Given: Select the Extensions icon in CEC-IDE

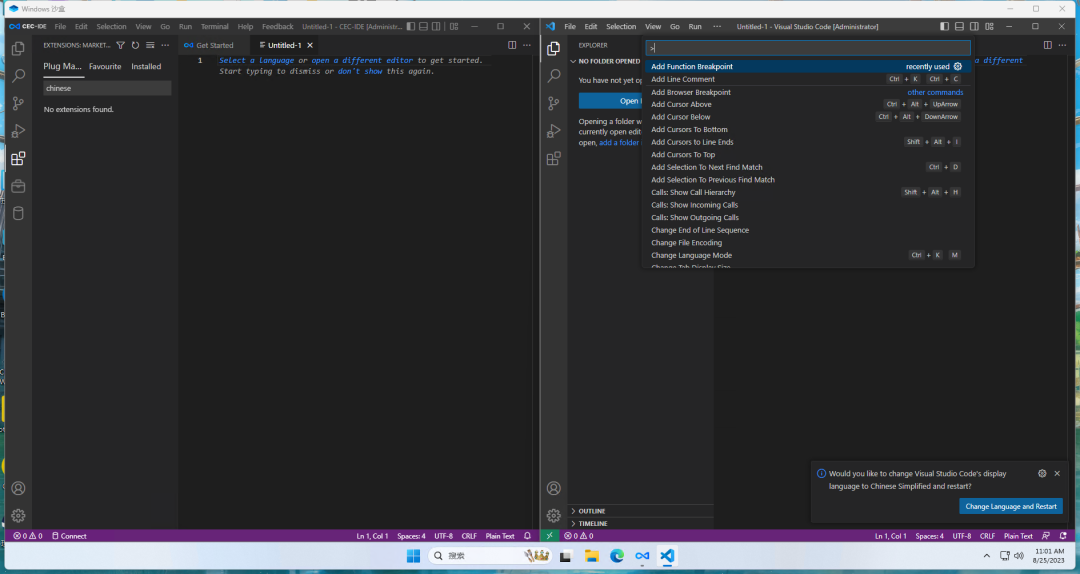Looking at the screenshot, I should (x=19, y=158).
